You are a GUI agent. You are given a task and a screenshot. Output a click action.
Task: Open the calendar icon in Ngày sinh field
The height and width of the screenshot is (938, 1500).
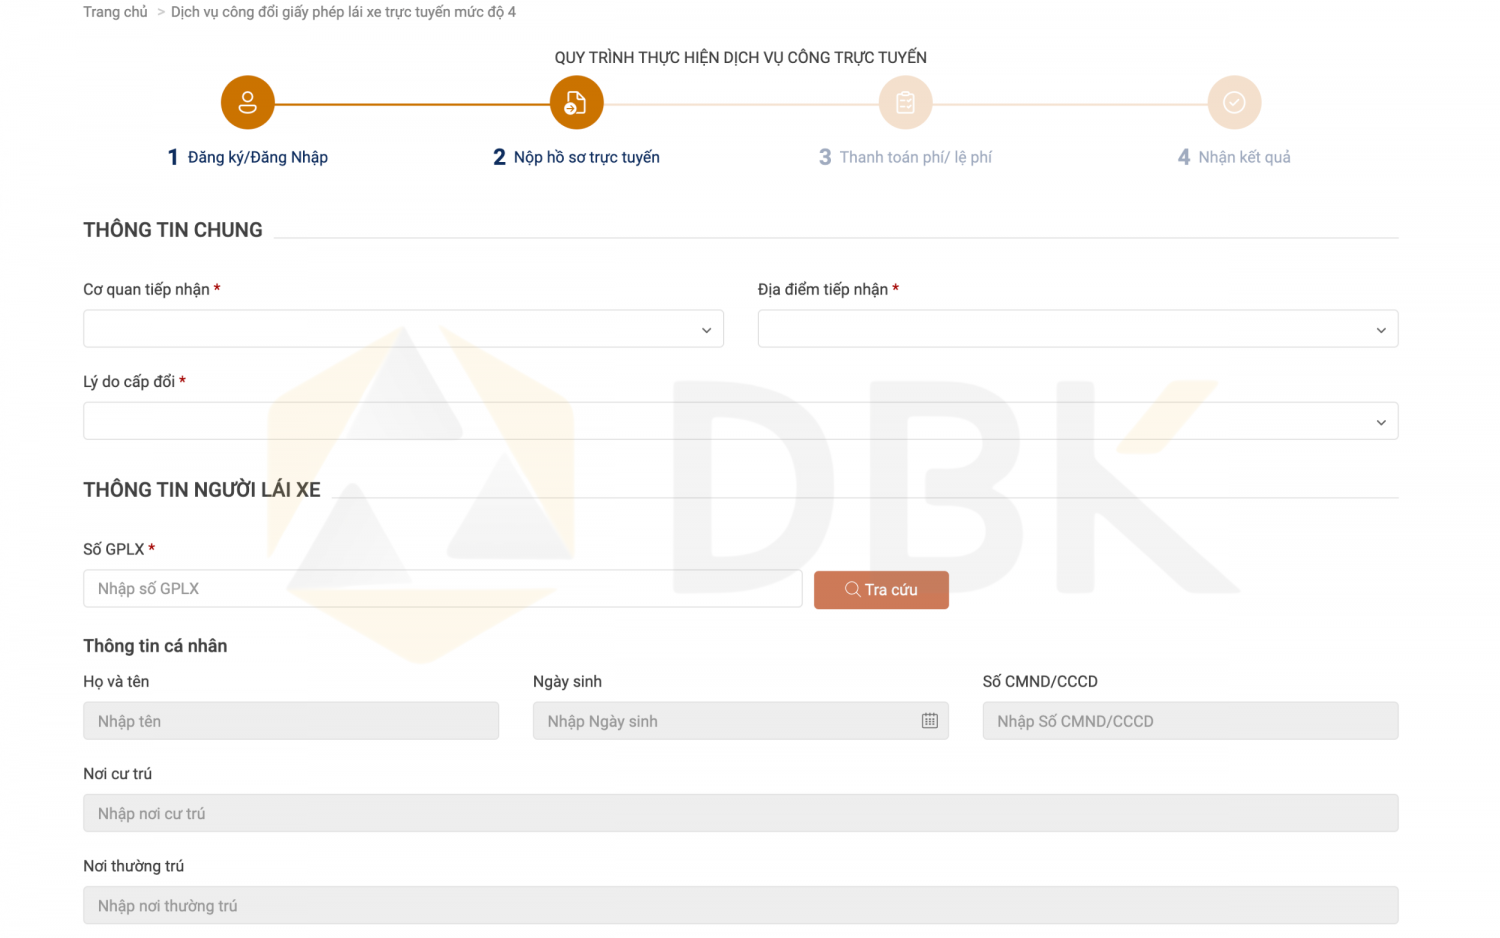[929, 721]
